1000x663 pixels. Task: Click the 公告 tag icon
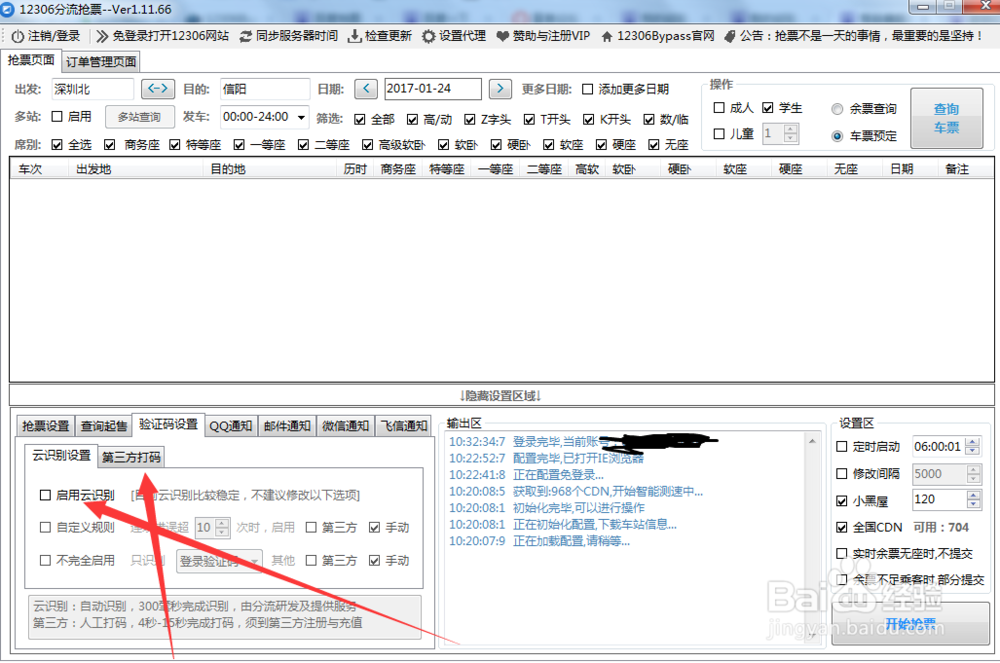click(730, 36)
